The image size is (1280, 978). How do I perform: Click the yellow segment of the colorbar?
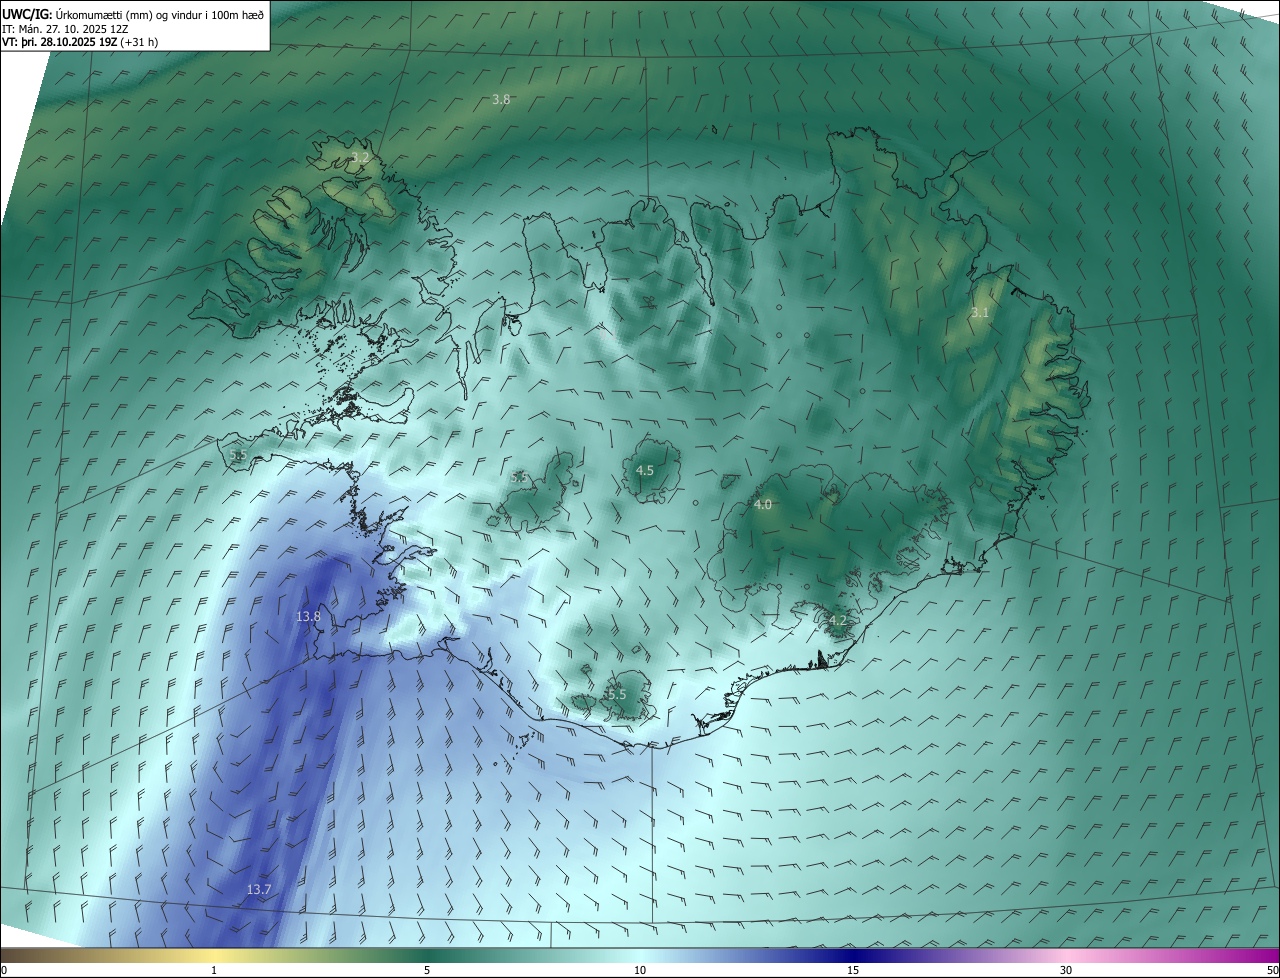[214, 955]
